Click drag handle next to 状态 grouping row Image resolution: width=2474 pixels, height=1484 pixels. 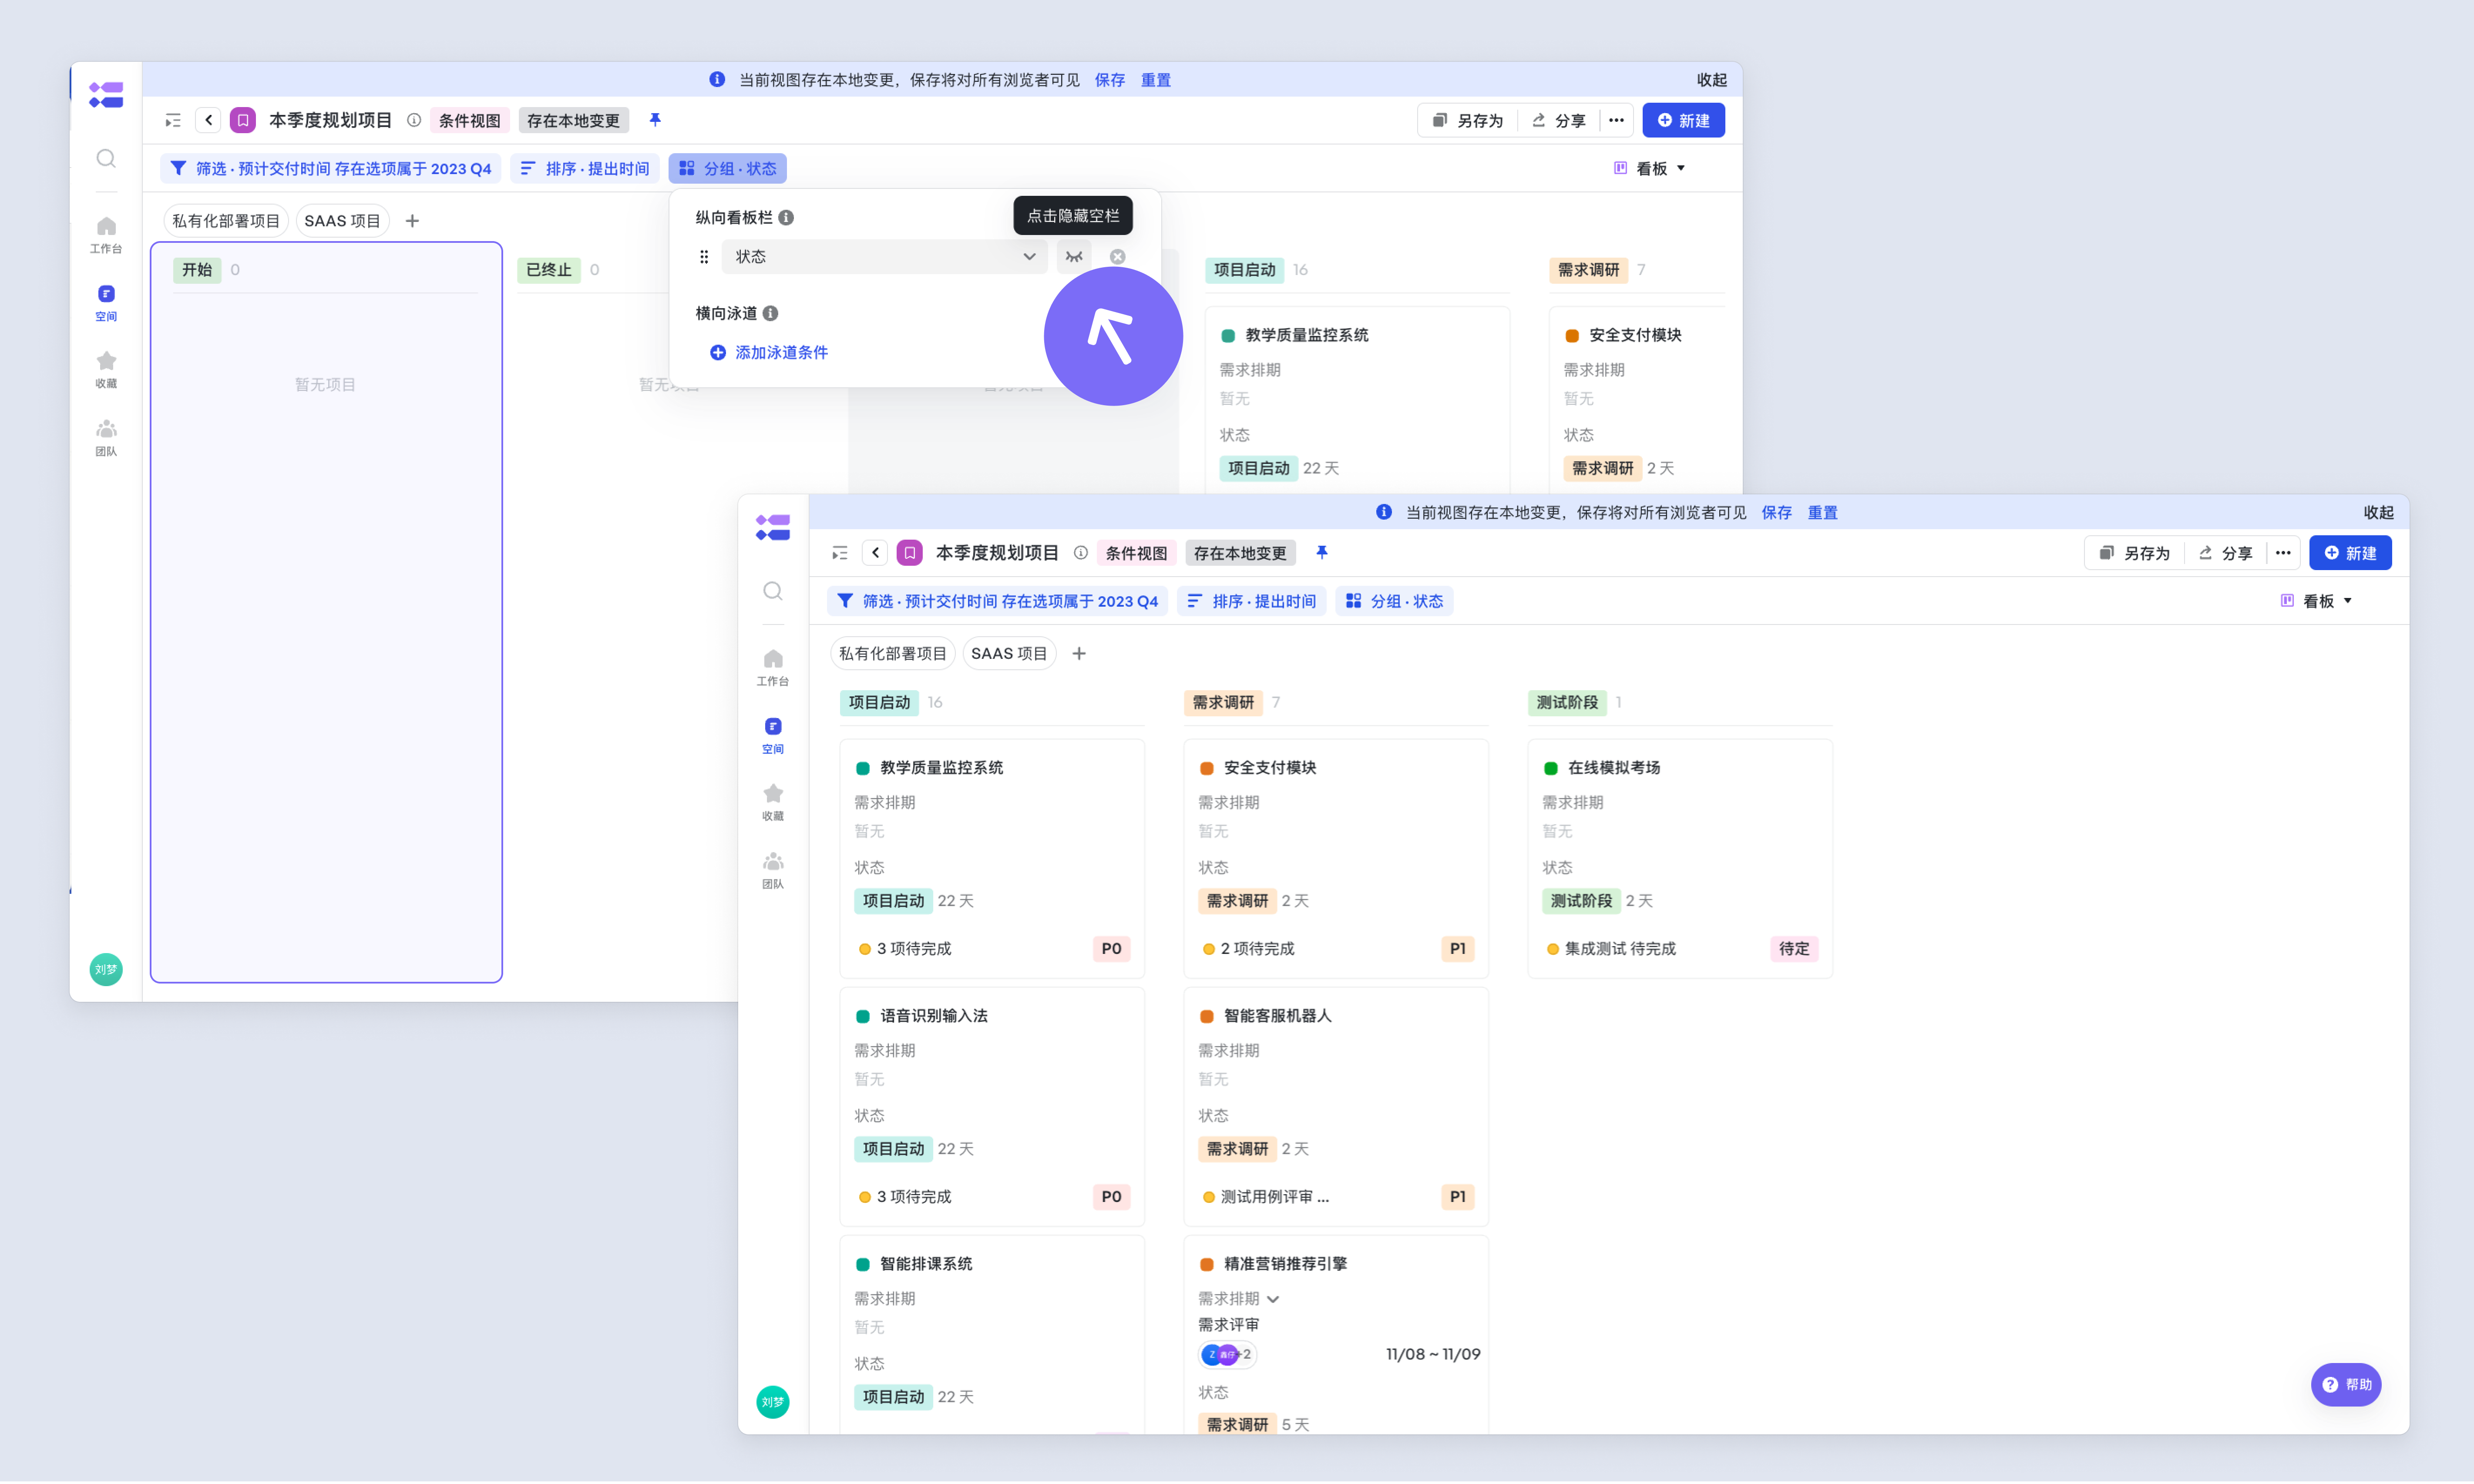click(704, 257)
